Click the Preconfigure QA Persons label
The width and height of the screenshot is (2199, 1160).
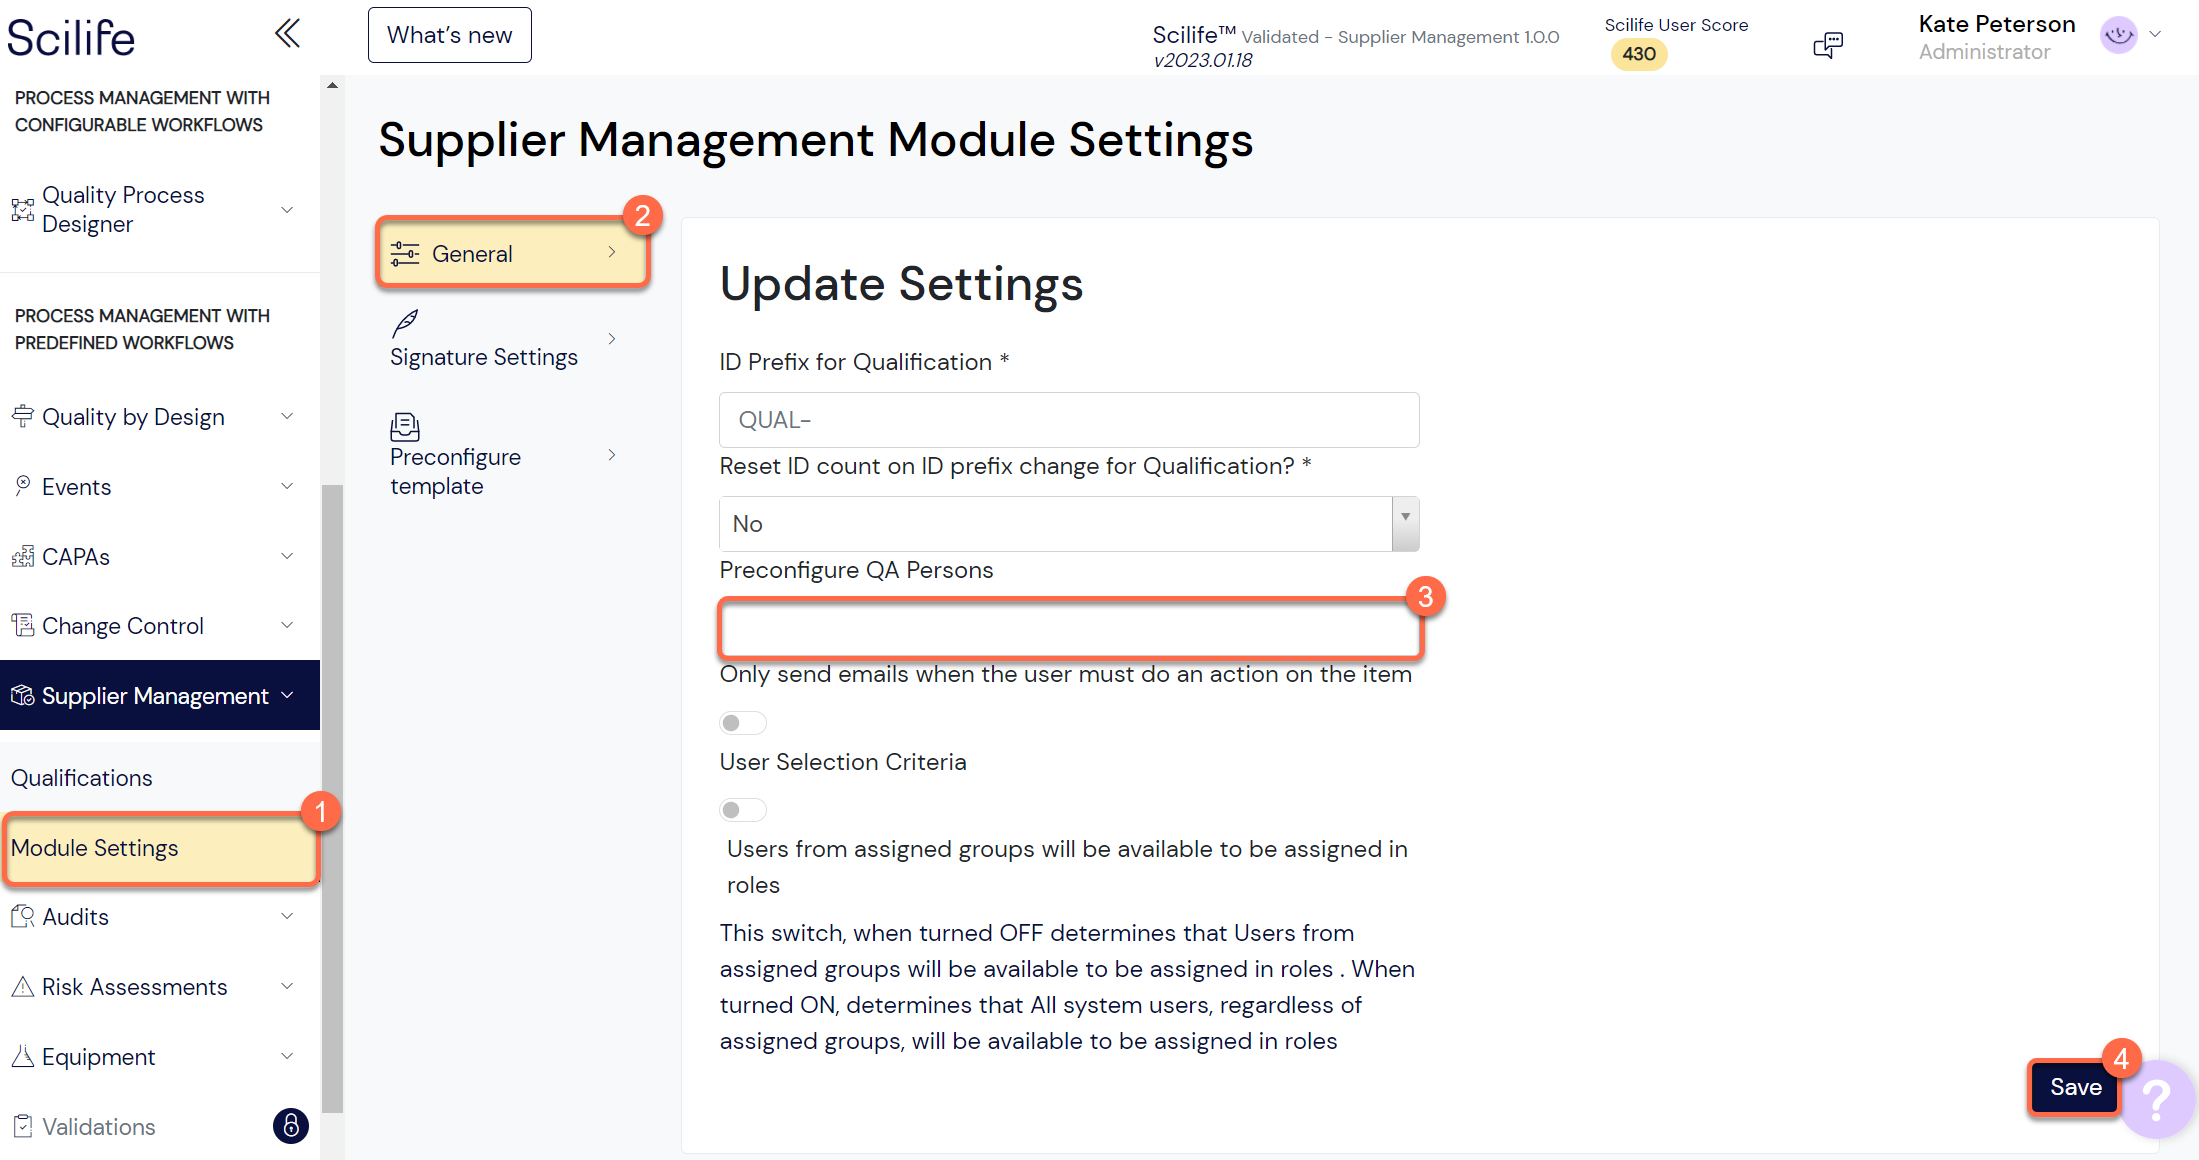(x=856, y=570)
